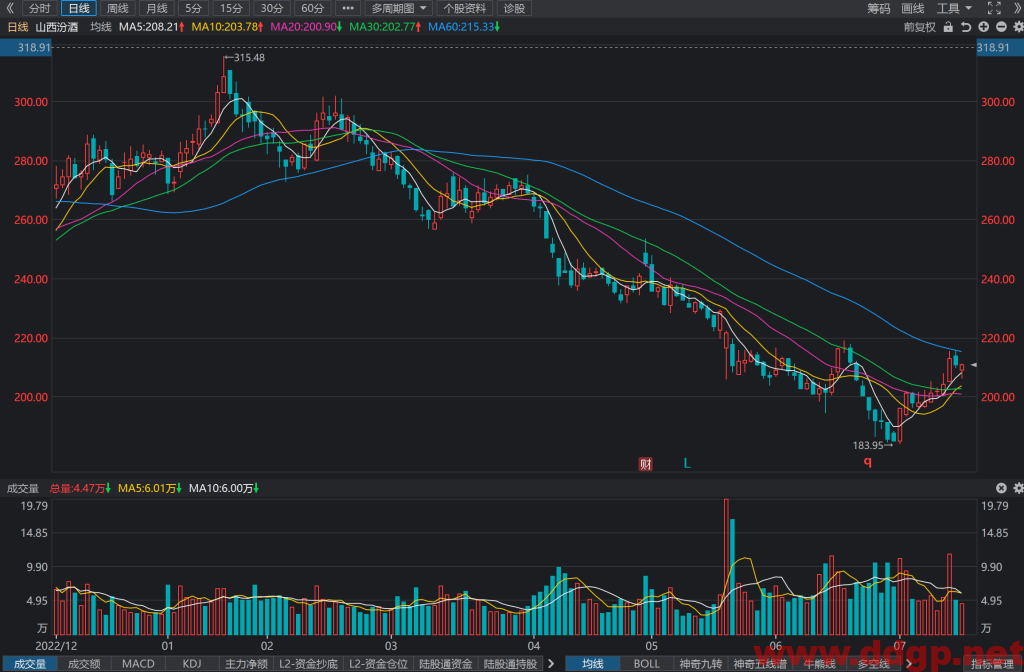Select 牛熊线 overlay tab

point(820,664)
